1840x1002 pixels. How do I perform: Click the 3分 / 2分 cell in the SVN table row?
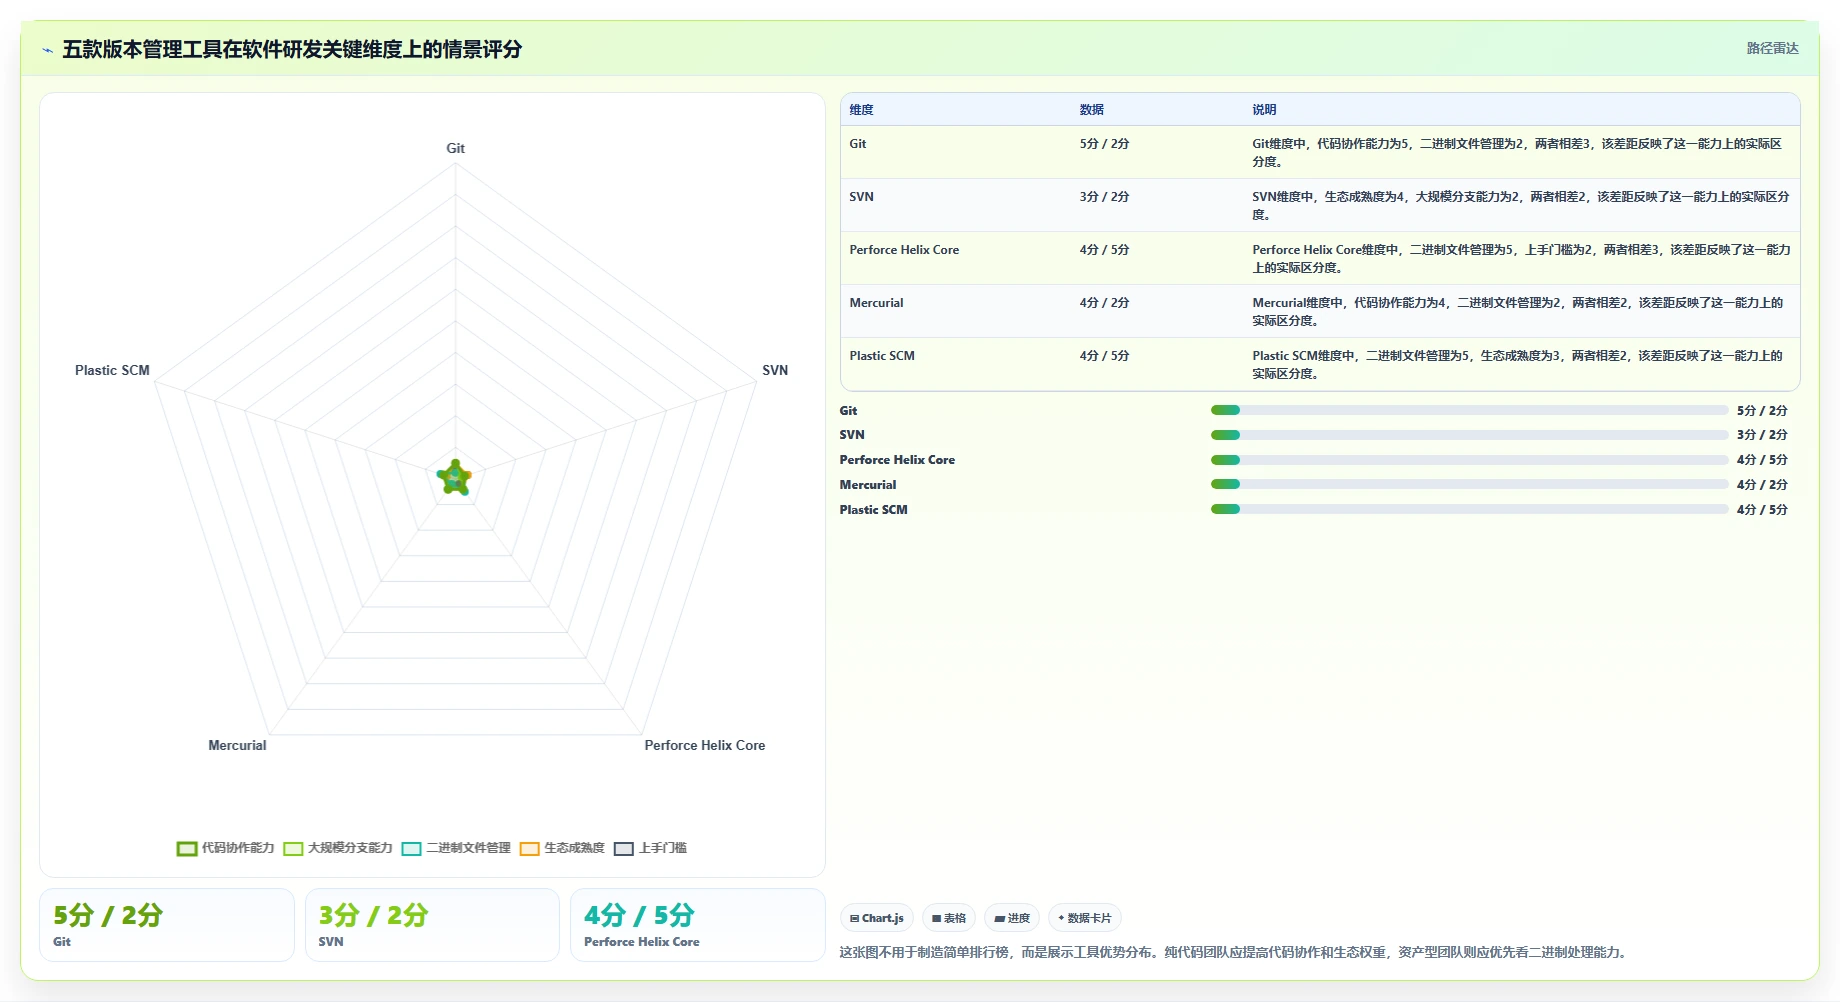click(1104, 197)
